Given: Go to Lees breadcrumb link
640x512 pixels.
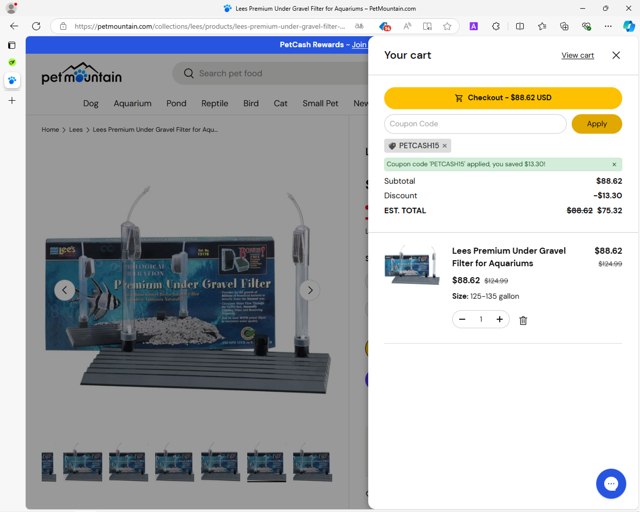Looking at the screenshot, I should 76,129.
